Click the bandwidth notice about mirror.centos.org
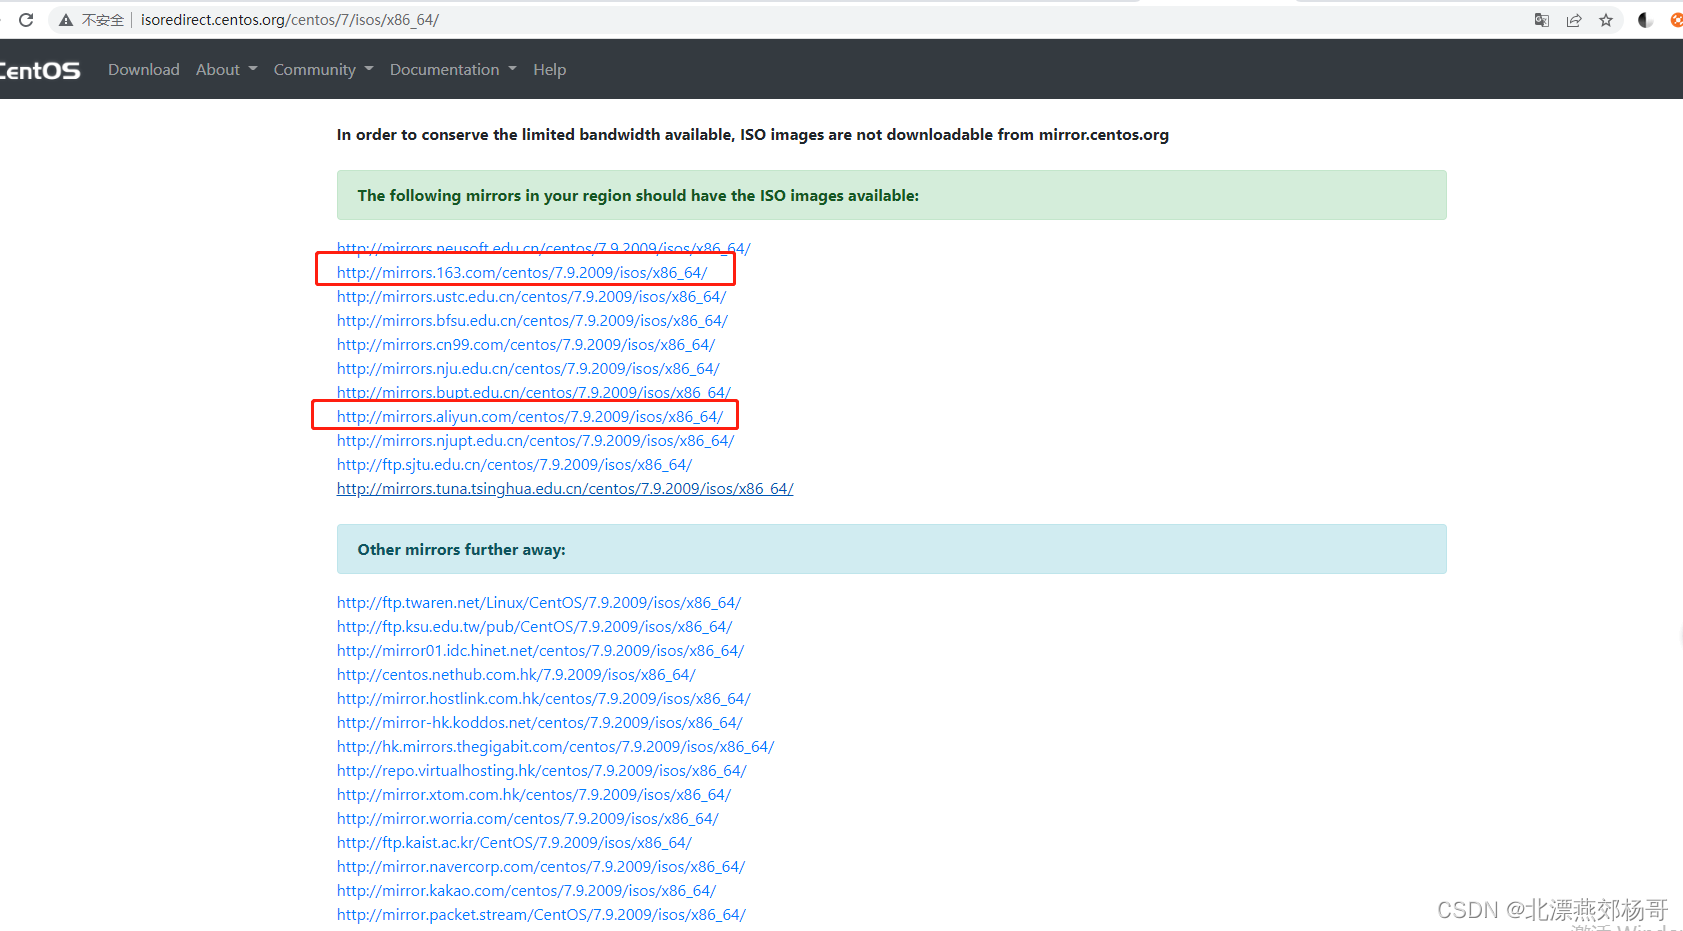This screenshot has height=931, width=1683. tap(753, 134)
